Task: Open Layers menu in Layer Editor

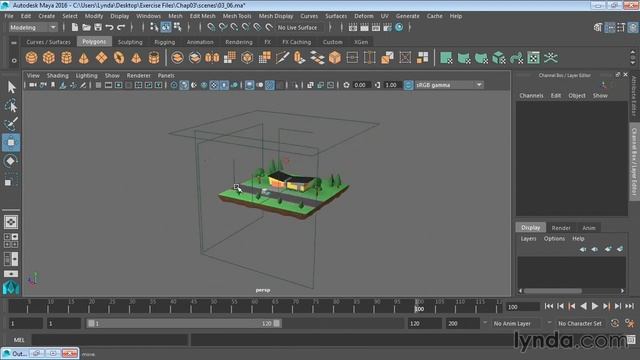Action: click(x=528, y=238)
